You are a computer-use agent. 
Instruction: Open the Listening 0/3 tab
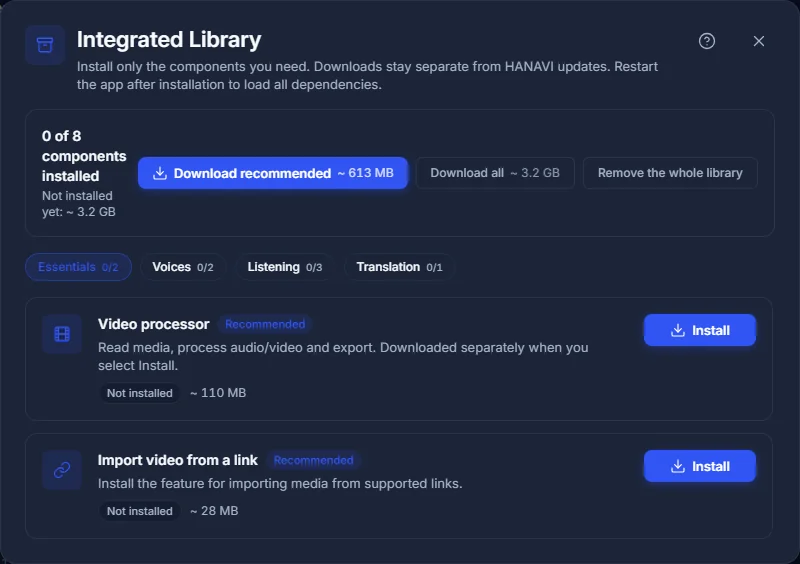coord(285,267)
